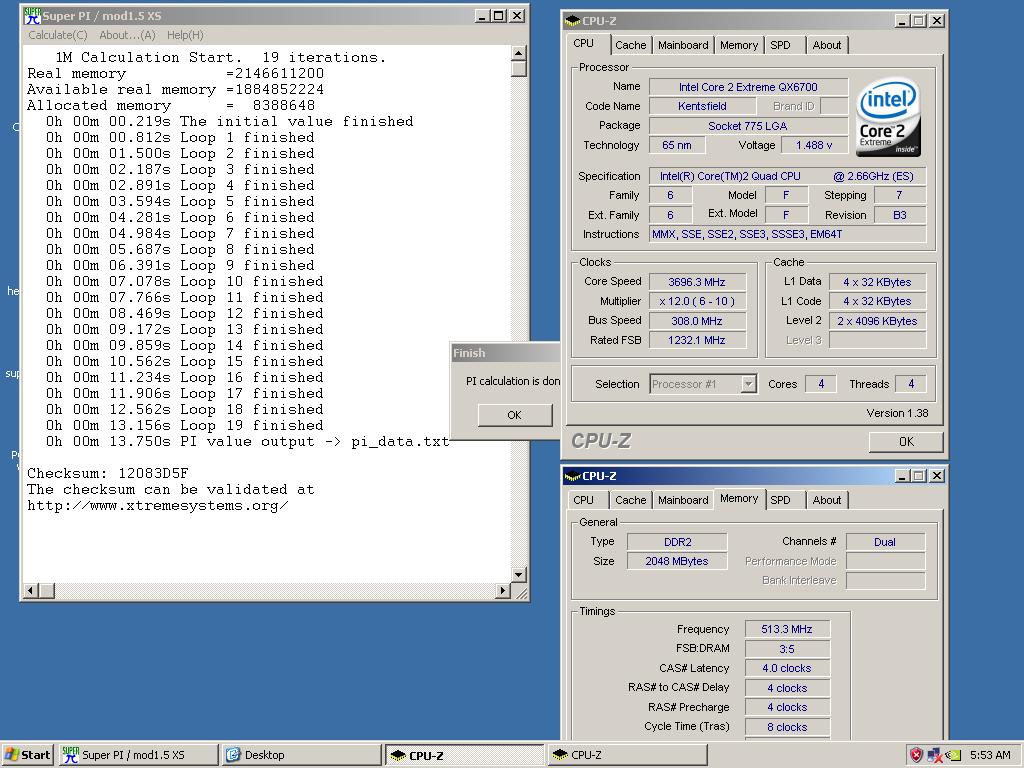Click the Rated FSB 1232.1 MHz value
Image resolution: width=1024 pixels, height=768 pixels.
click(x=697, y=340)
